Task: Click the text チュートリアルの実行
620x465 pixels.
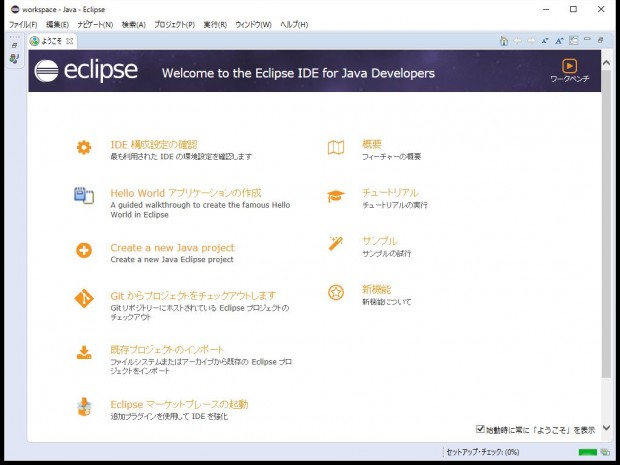Action: click(x=395, y=205)
